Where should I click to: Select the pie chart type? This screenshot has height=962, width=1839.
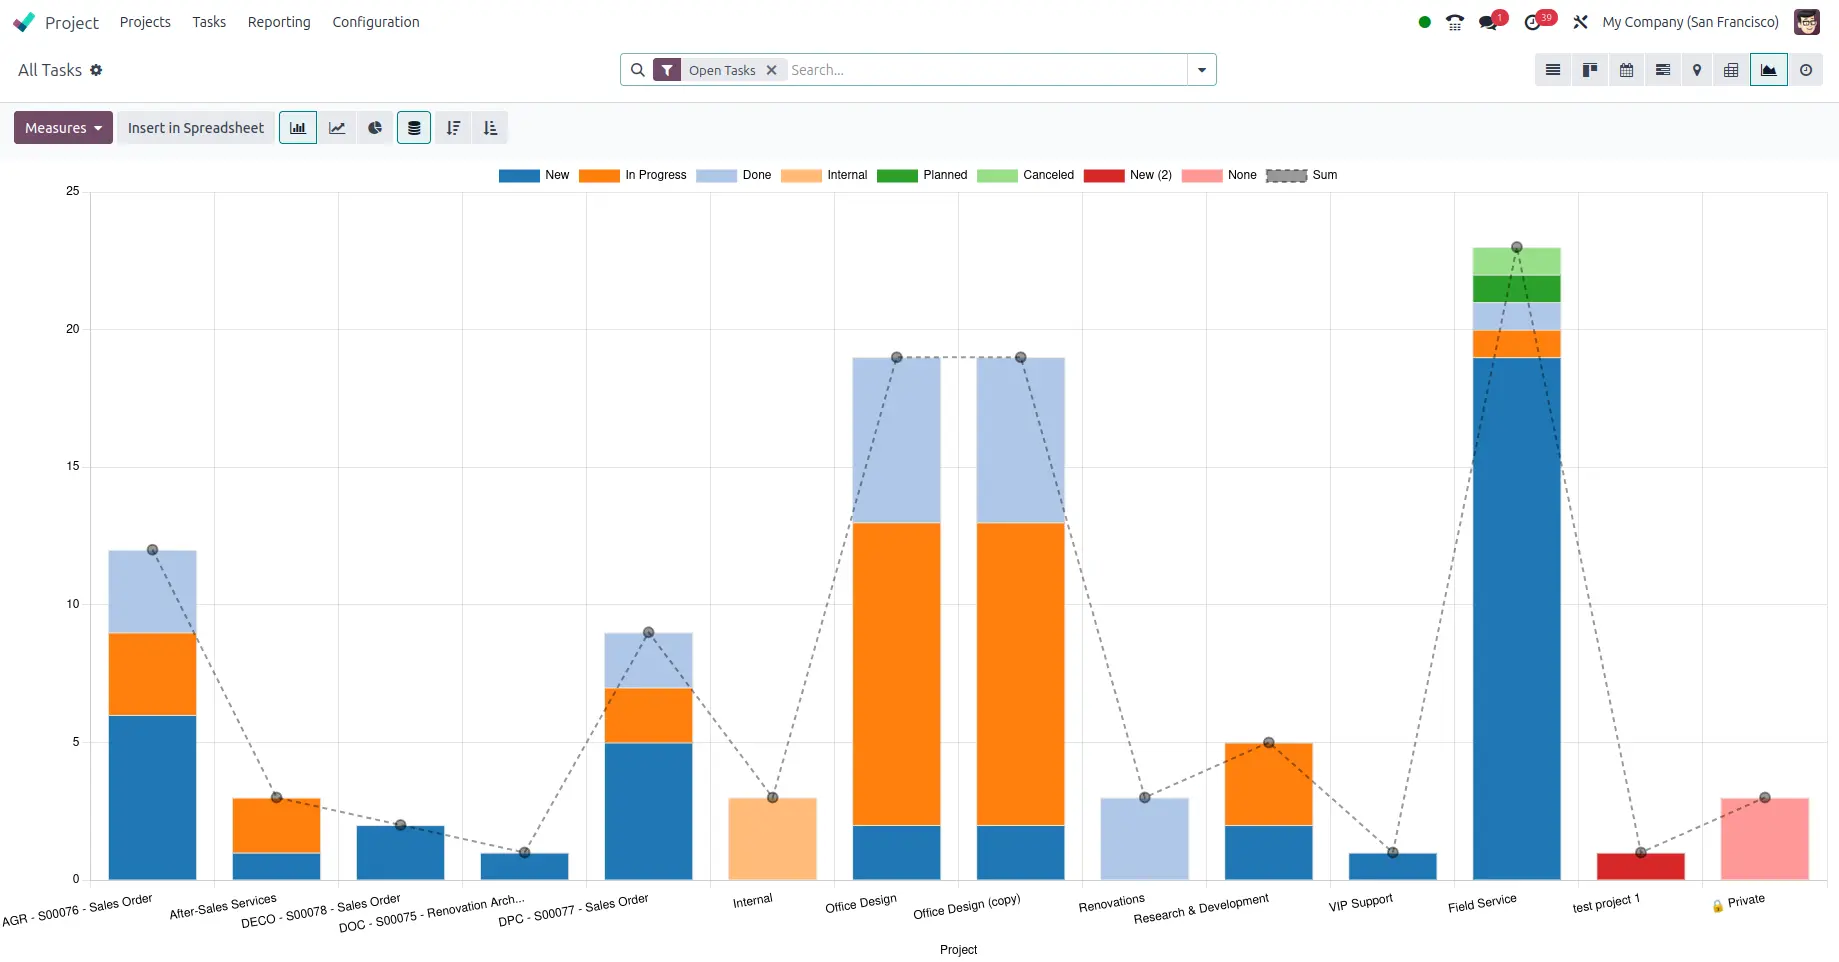375,128
